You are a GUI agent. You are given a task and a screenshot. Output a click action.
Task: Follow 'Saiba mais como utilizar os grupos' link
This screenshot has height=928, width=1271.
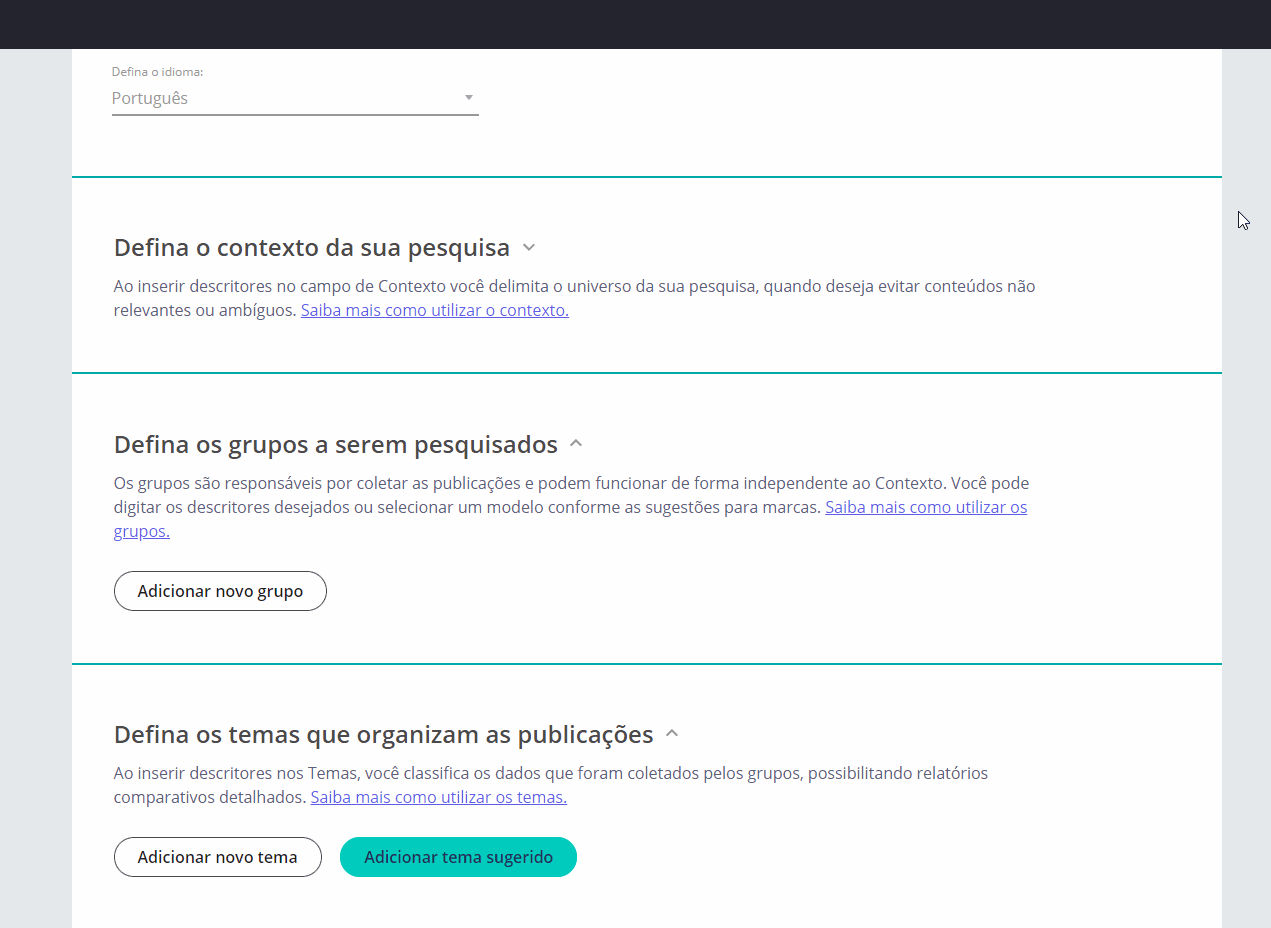925,507
